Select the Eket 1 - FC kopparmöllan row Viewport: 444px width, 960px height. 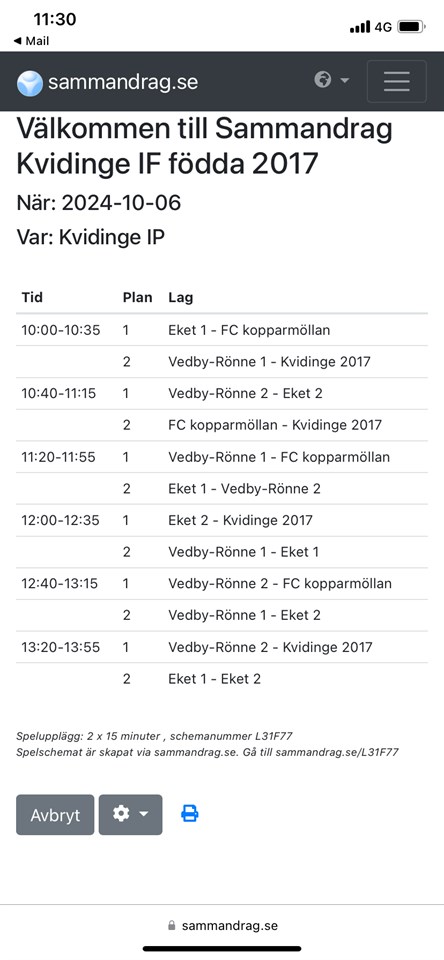point(222,330)
